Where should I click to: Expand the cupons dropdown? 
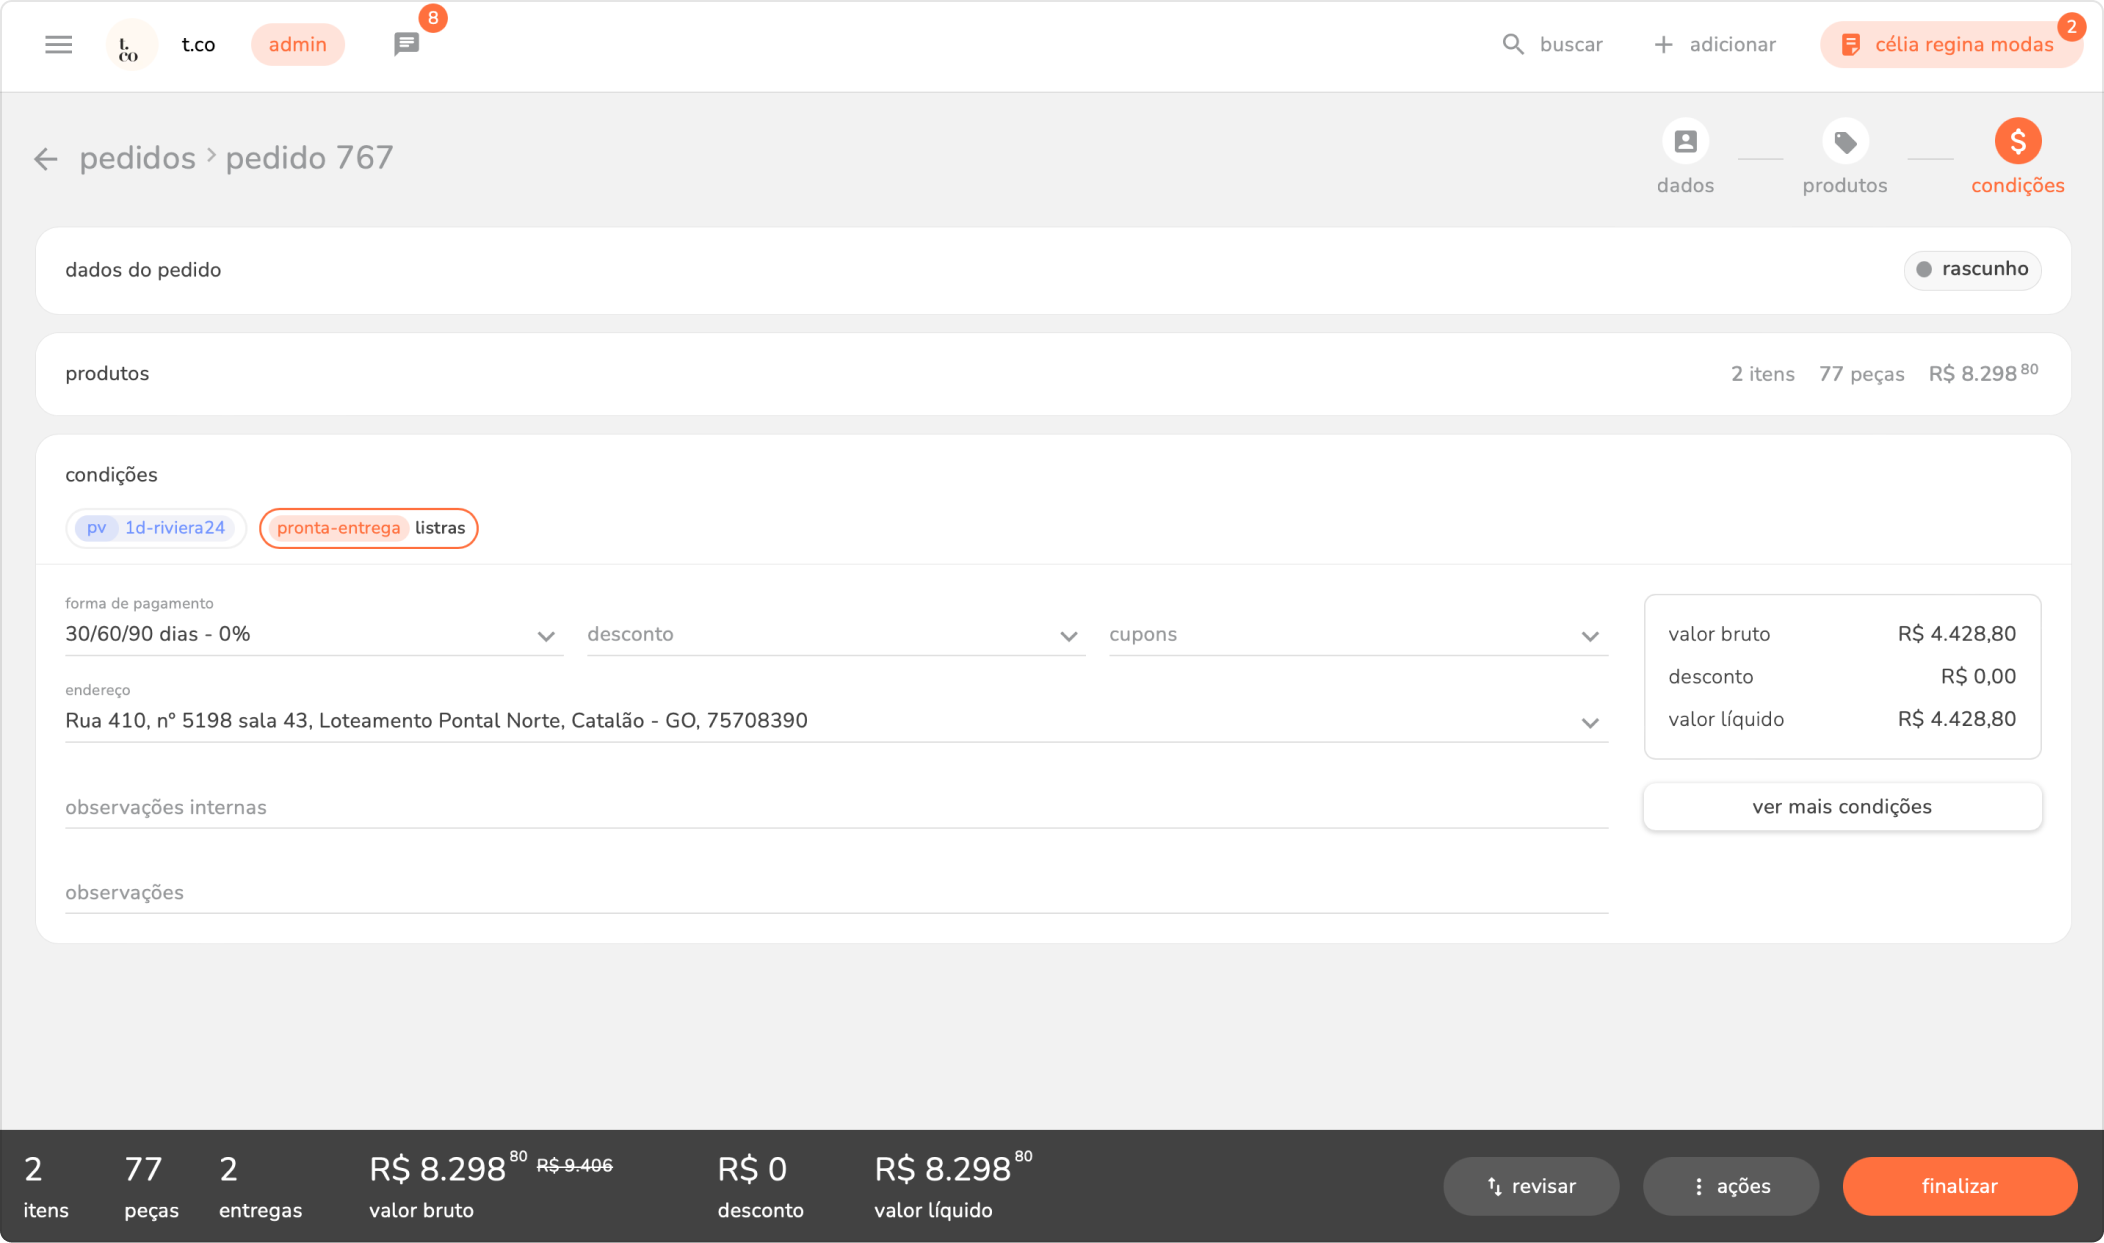(1589, 636)
